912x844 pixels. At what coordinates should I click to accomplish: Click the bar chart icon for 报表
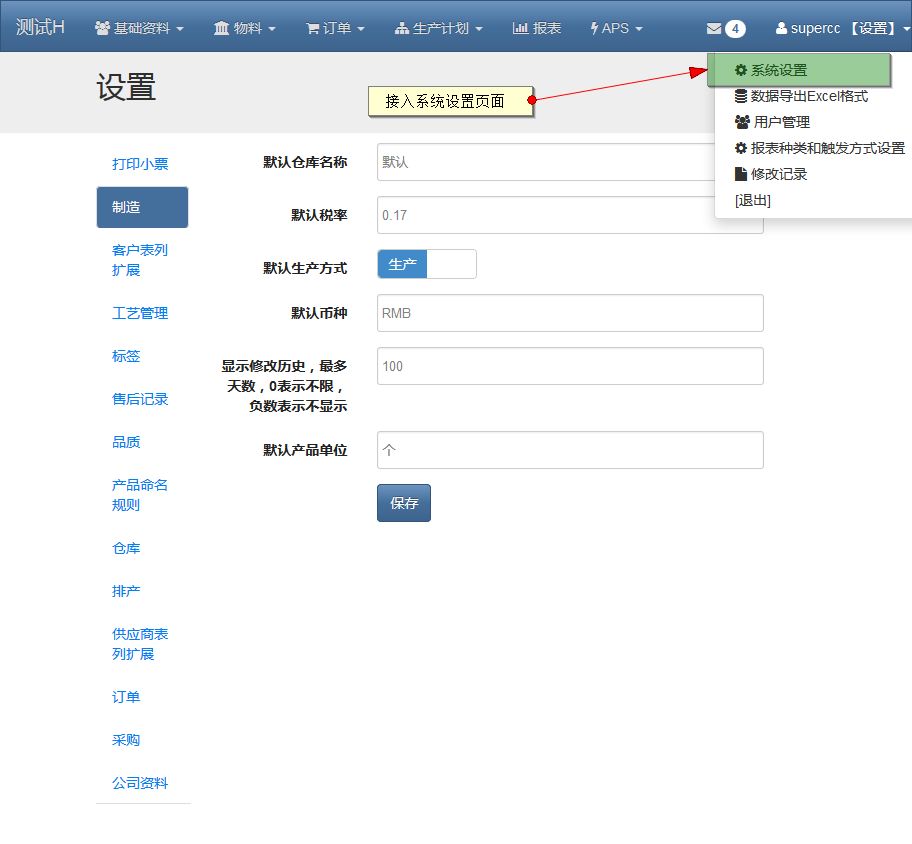pyautogui.click(x=520, y=28)
